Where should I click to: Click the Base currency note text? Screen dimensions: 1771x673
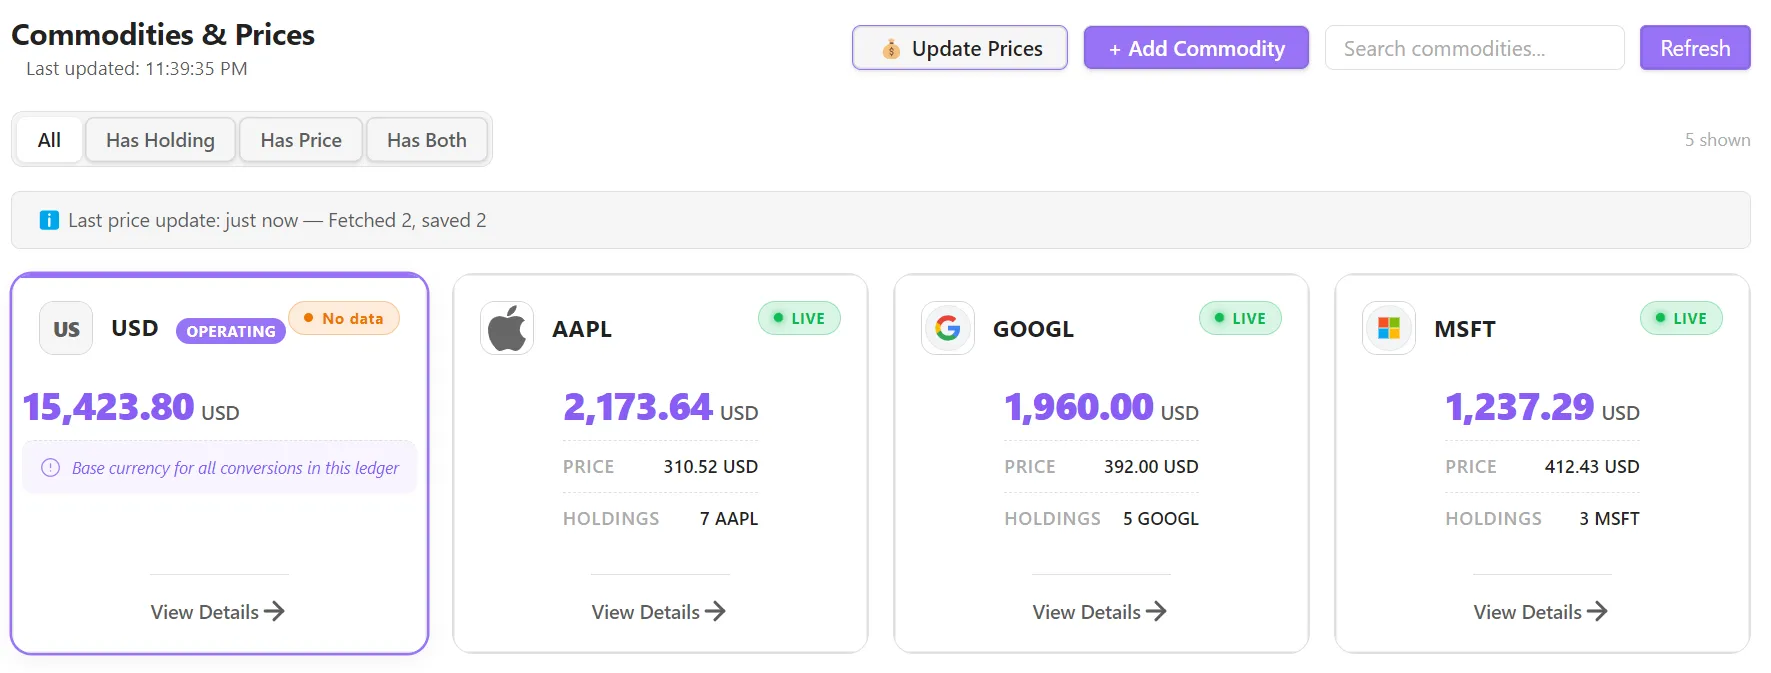click(235, 468)
